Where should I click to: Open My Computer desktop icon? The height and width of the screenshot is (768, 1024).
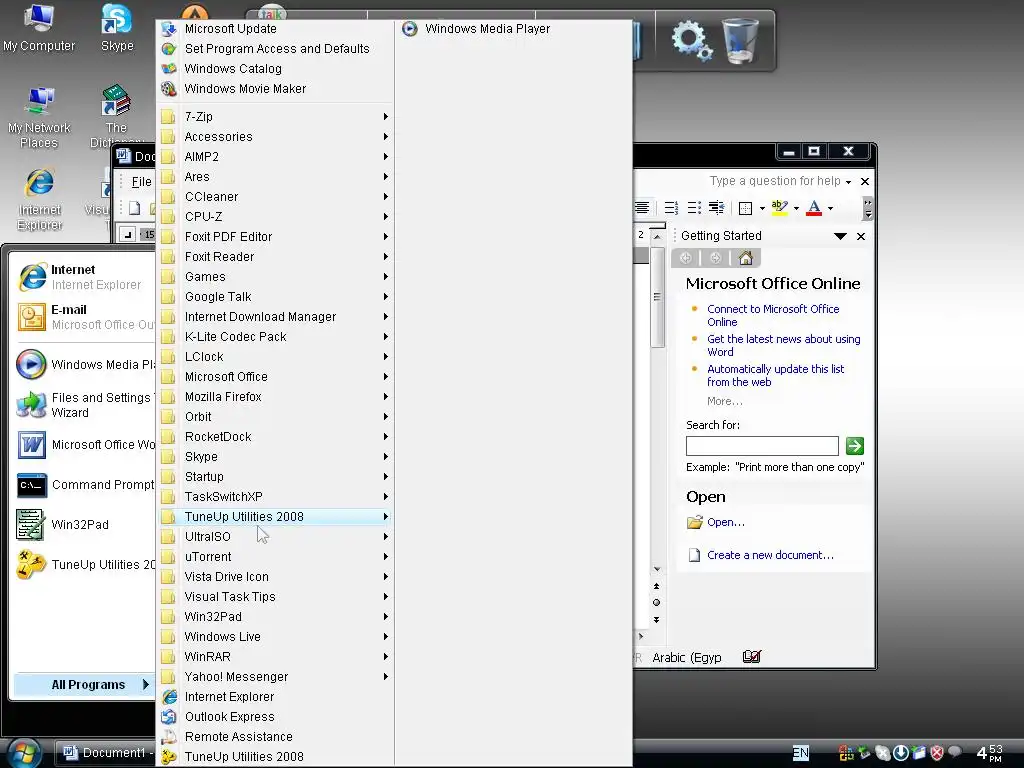39,28
